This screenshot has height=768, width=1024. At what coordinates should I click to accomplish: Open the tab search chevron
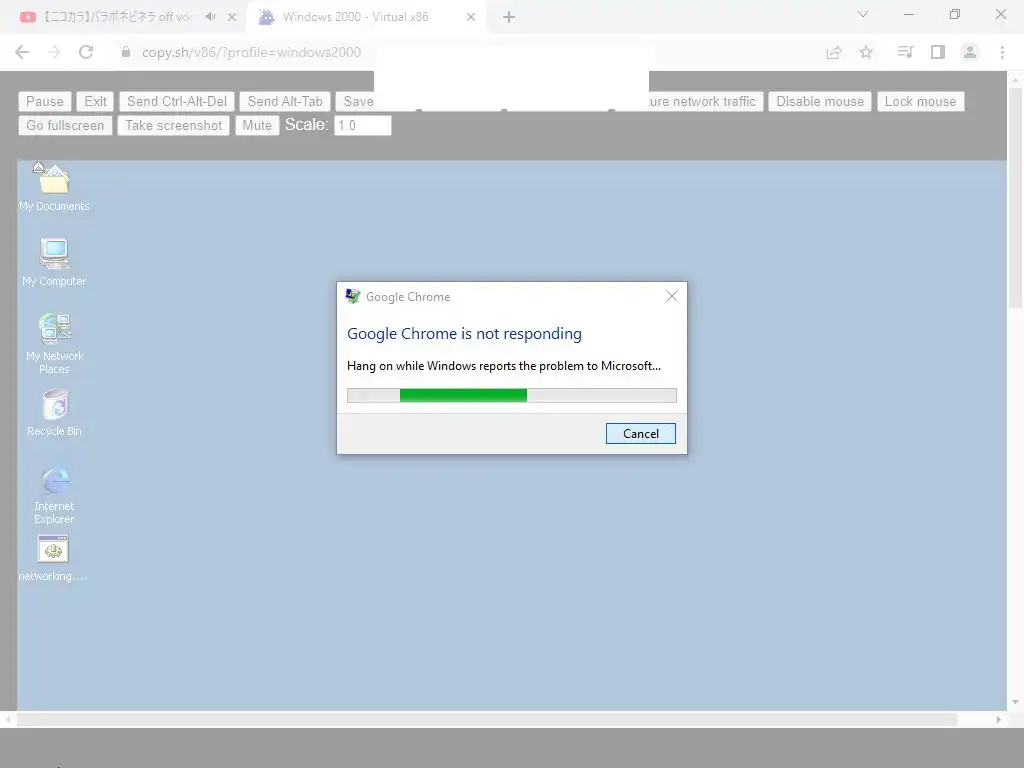(863, 14)
